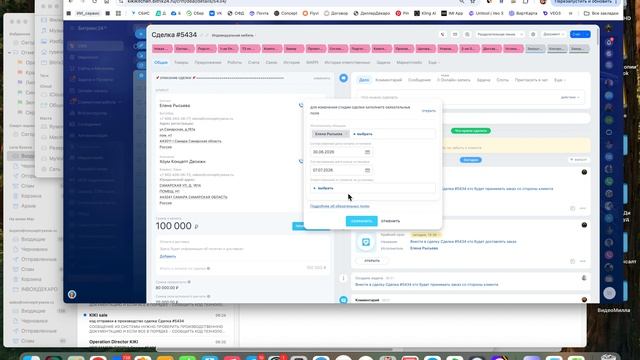Click the email icon in the deal header

pyautogui.click(x=455, y=35)
